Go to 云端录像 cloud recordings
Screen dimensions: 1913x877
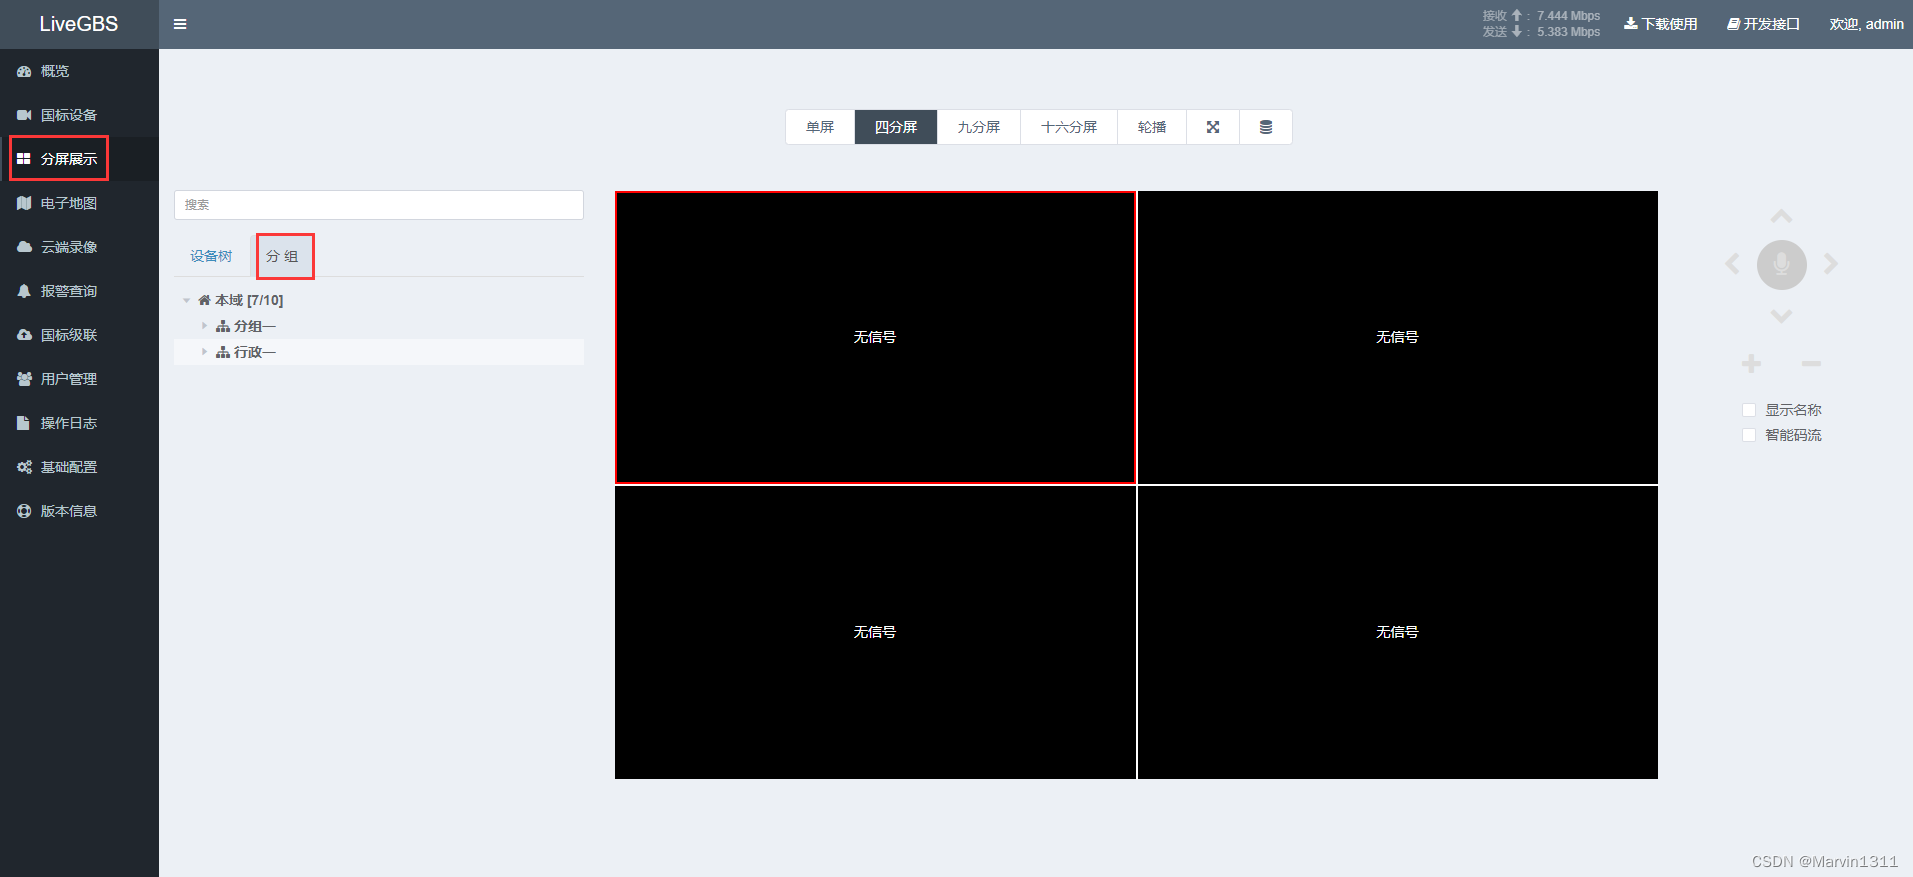click(x=79, y=247)
